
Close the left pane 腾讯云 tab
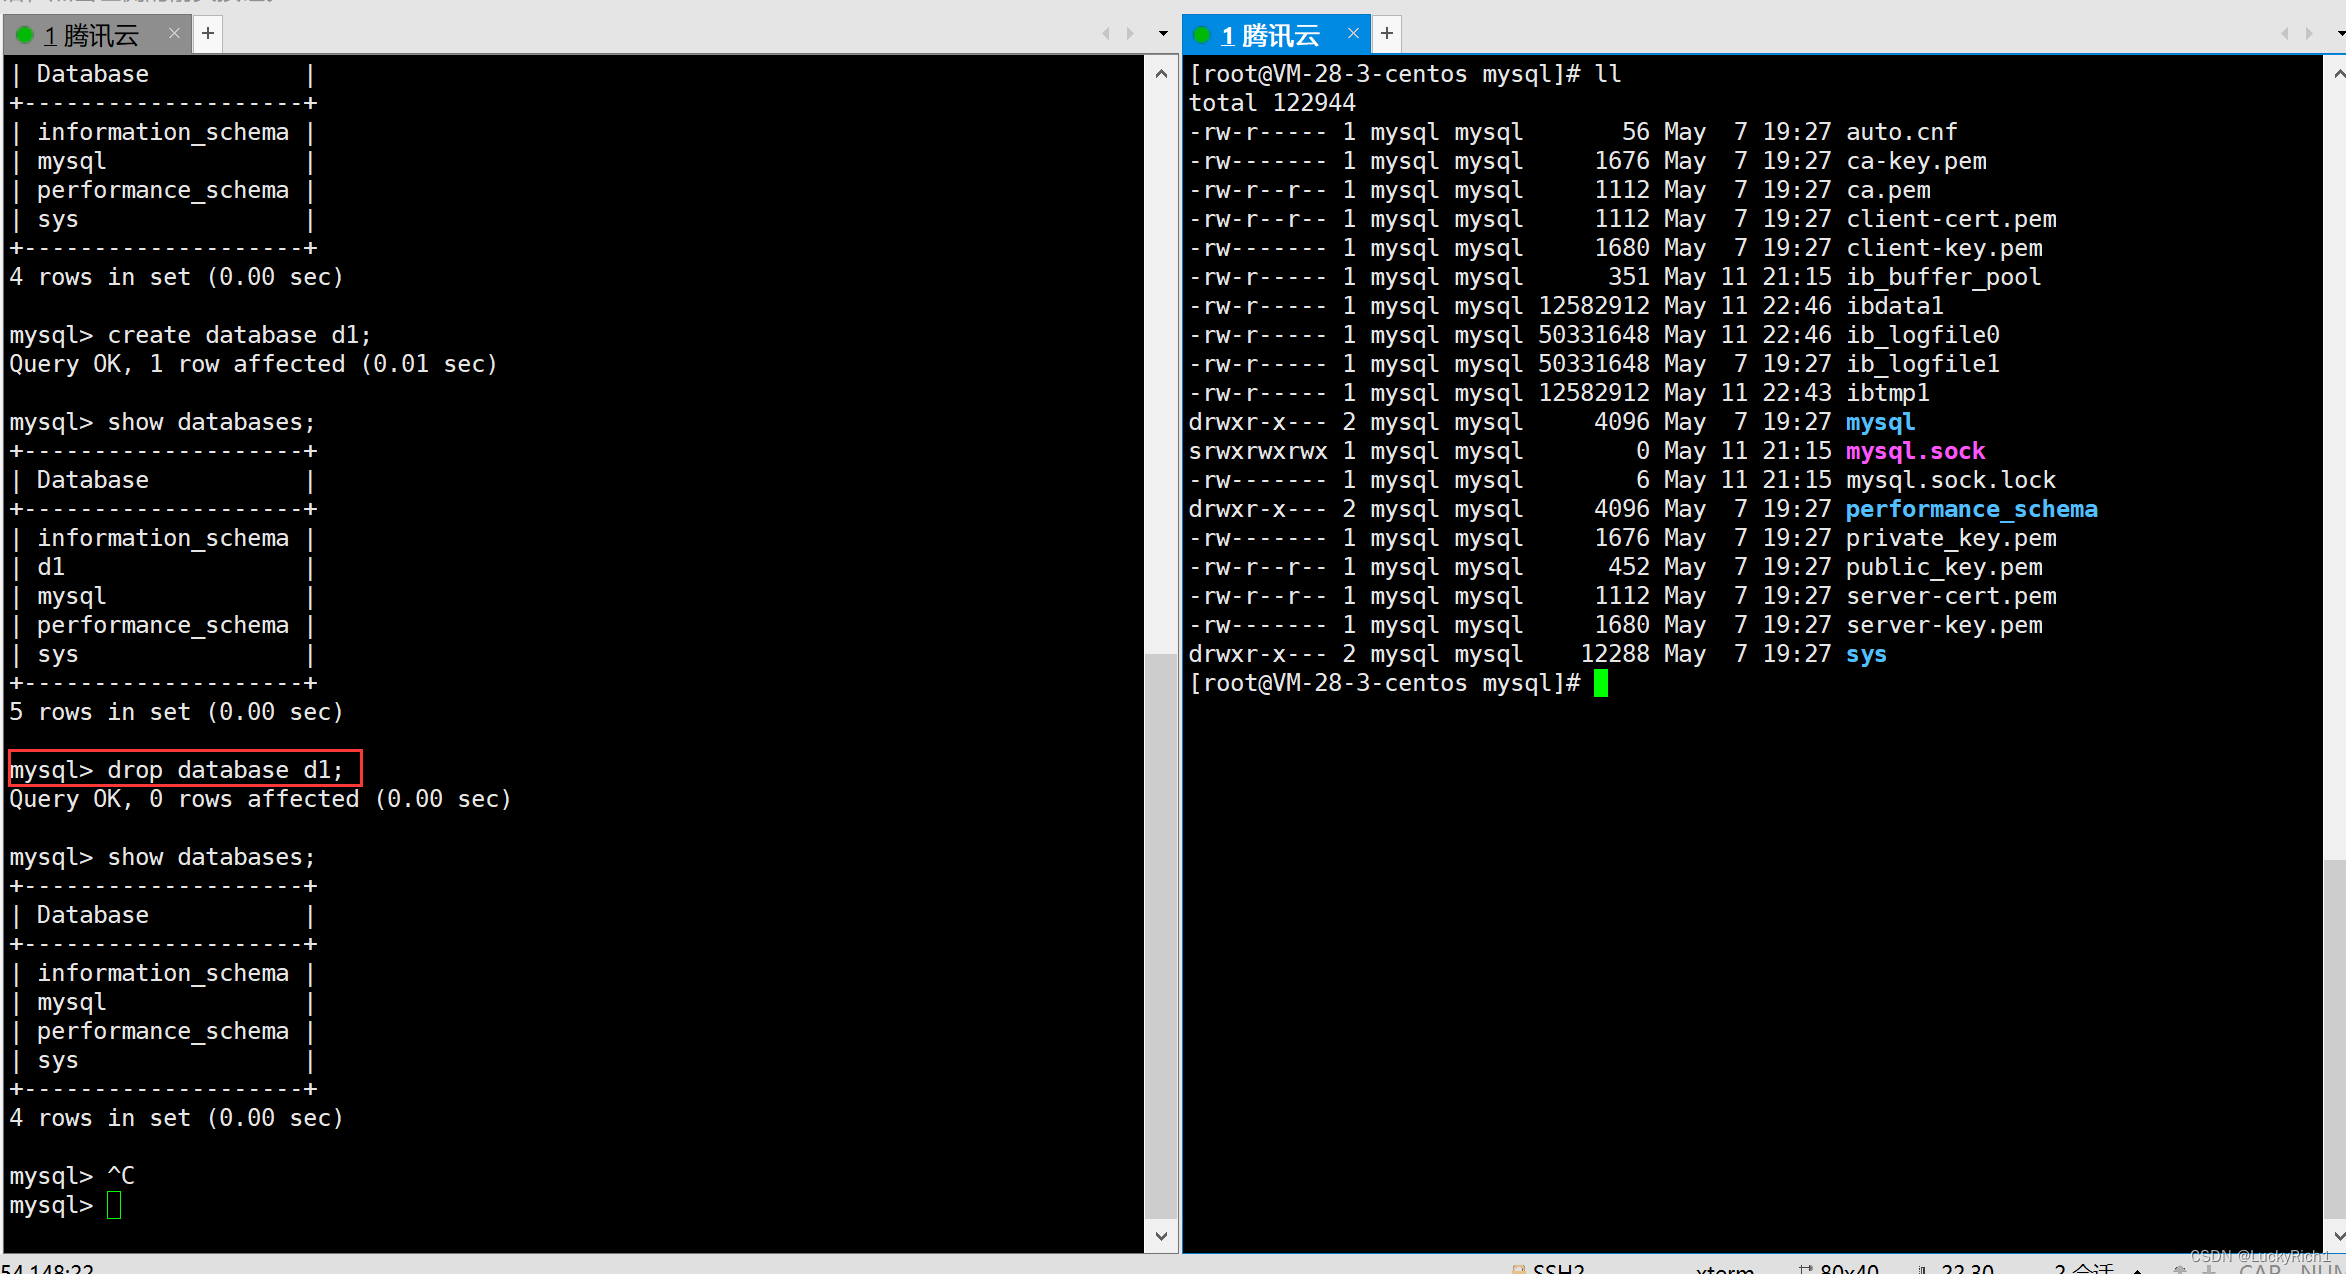175,34
